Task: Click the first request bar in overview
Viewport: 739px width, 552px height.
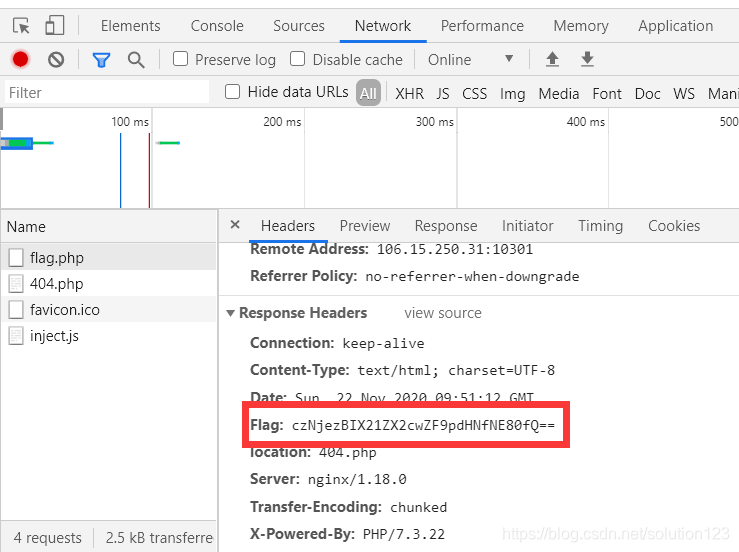Action: 17,143
